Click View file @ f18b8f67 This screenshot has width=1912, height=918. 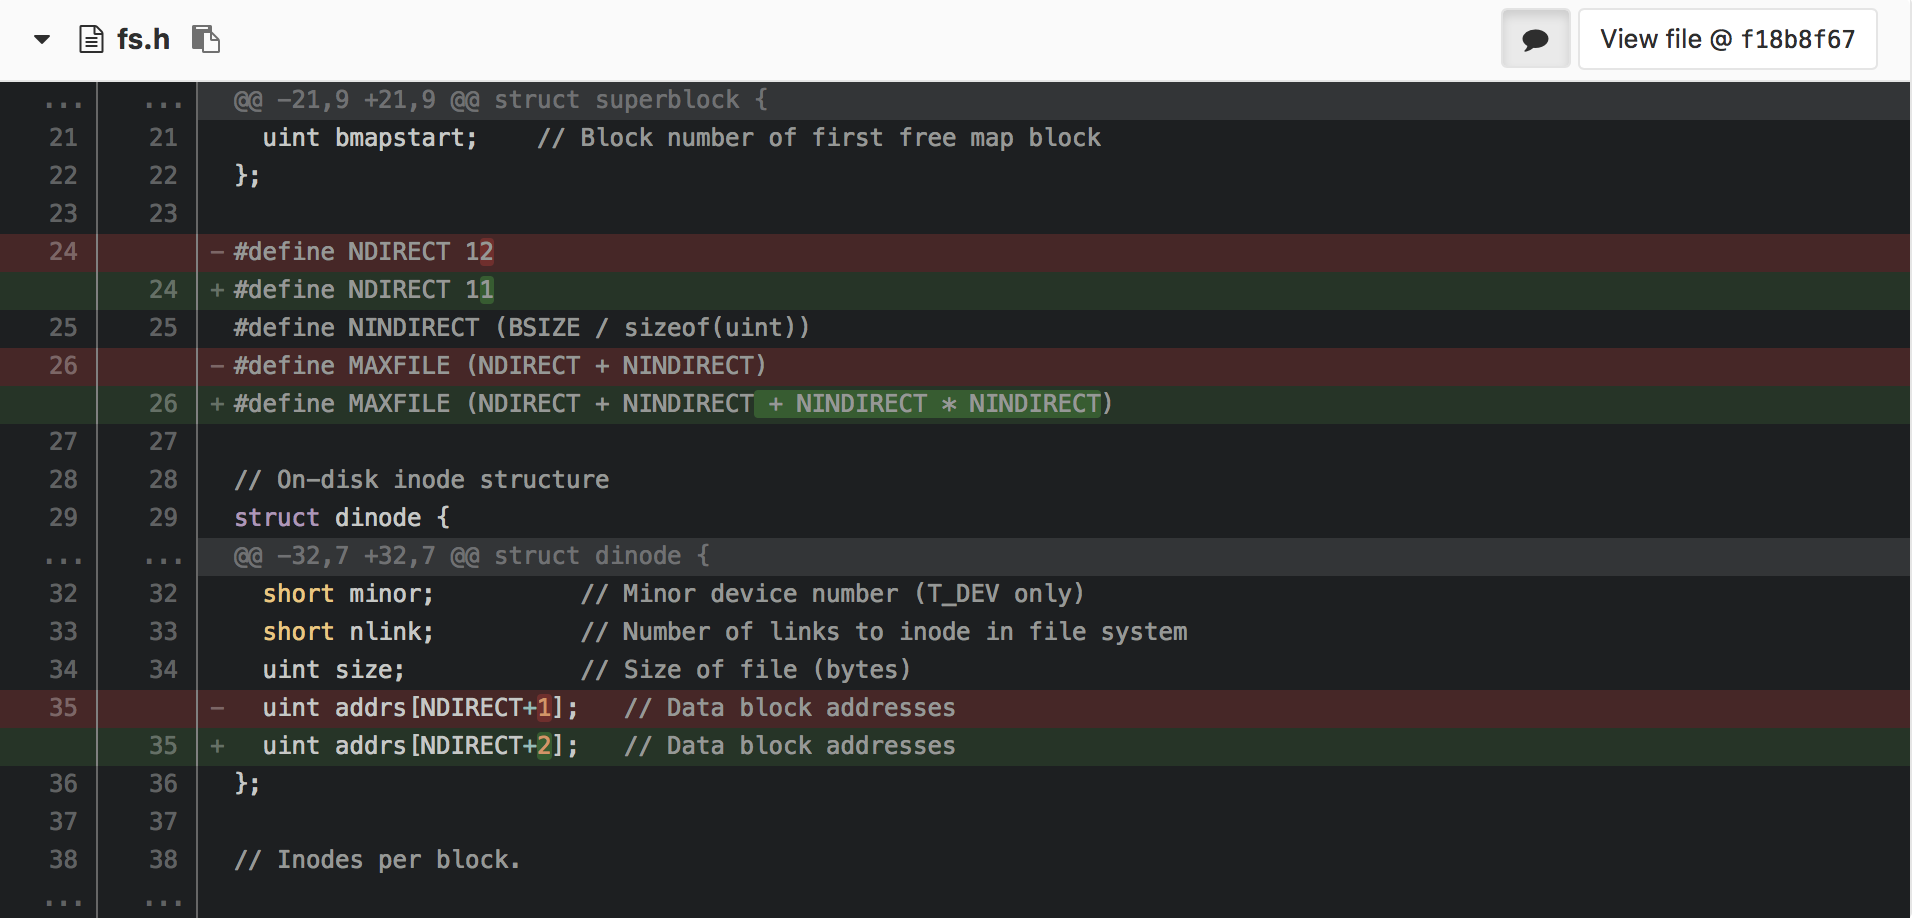(1727, 40)
